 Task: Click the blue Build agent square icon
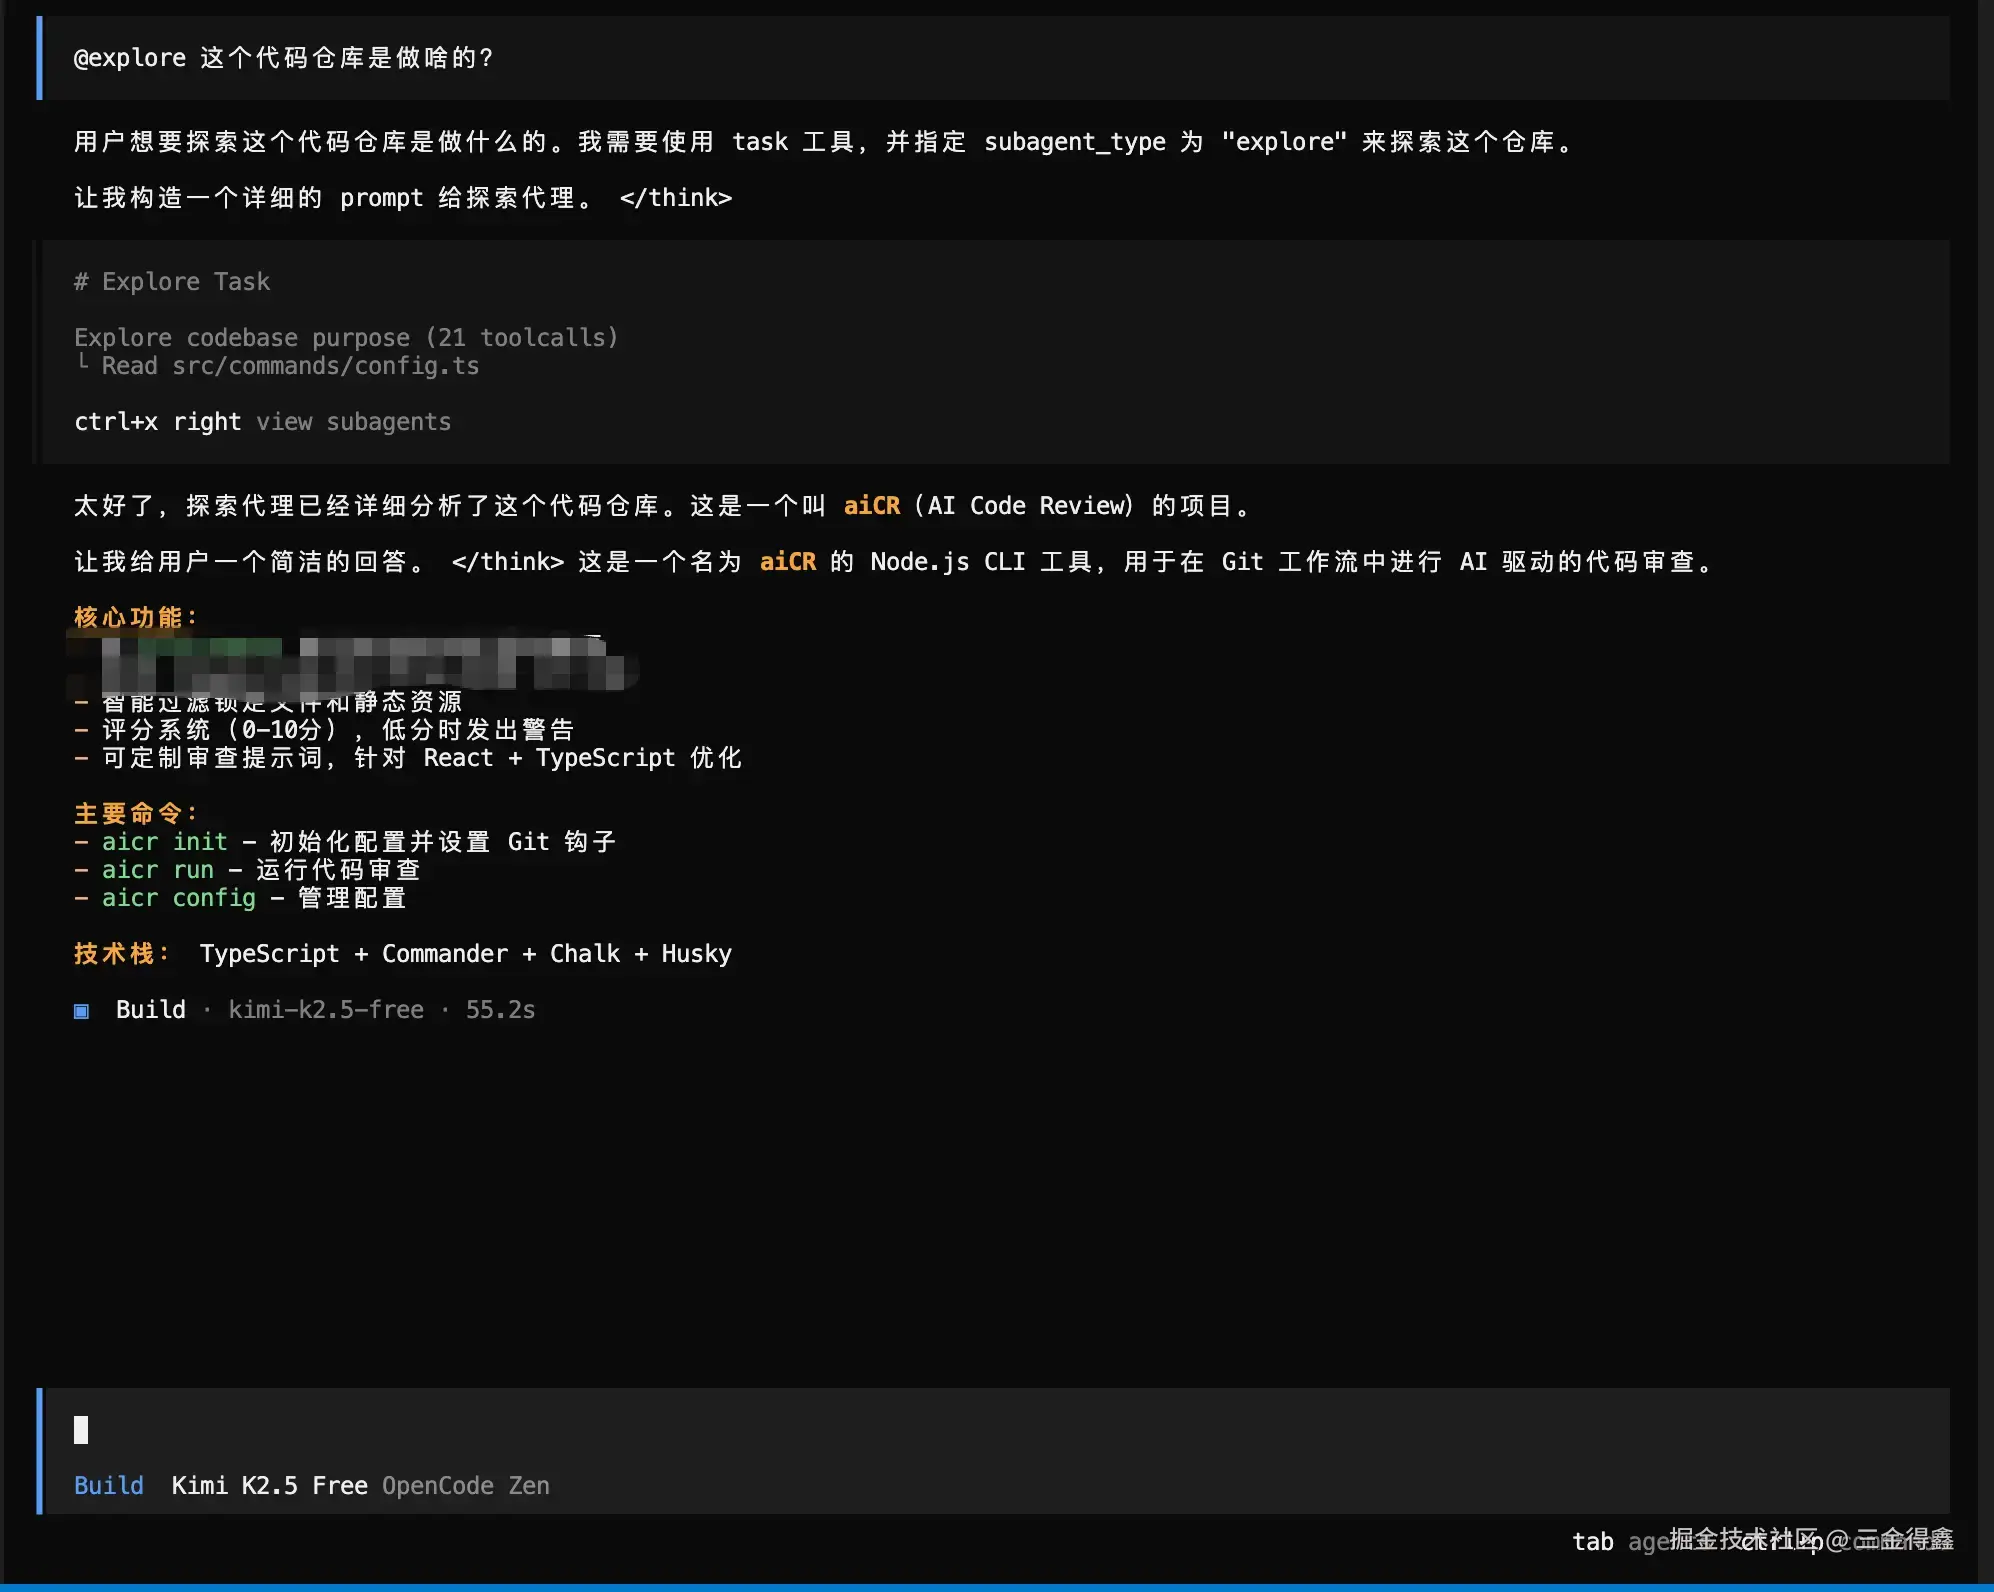(81, 1011)
